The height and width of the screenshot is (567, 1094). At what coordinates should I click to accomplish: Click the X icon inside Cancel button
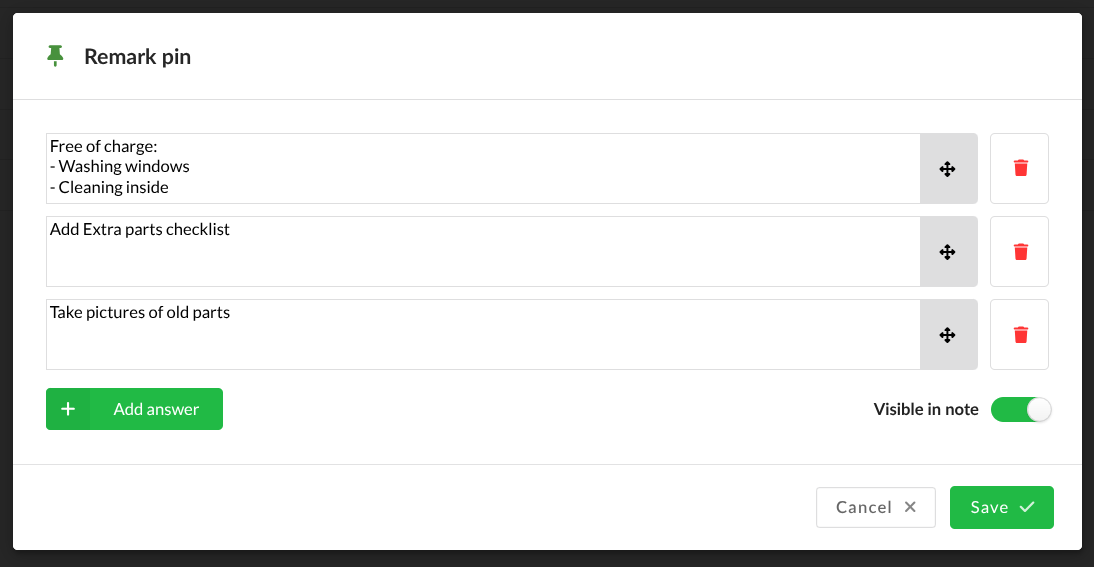[910, 507]
